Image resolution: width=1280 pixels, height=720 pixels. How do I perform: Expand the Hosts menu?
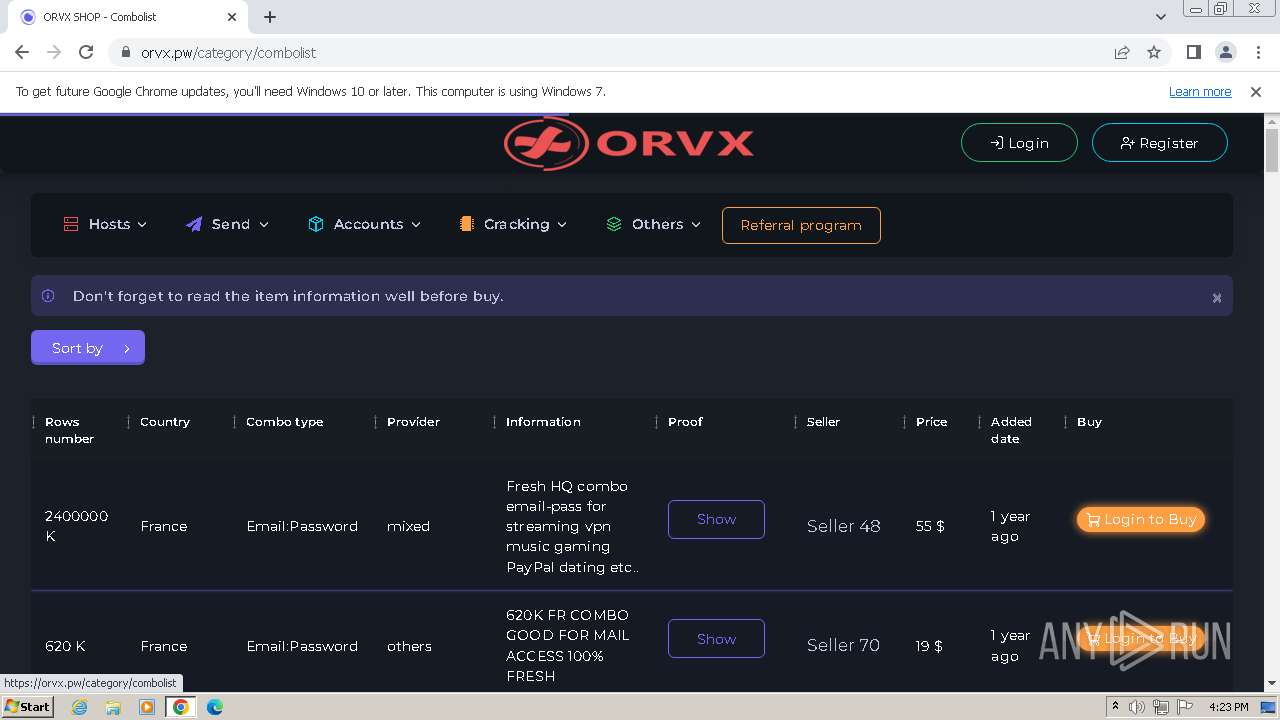(105, 224)
